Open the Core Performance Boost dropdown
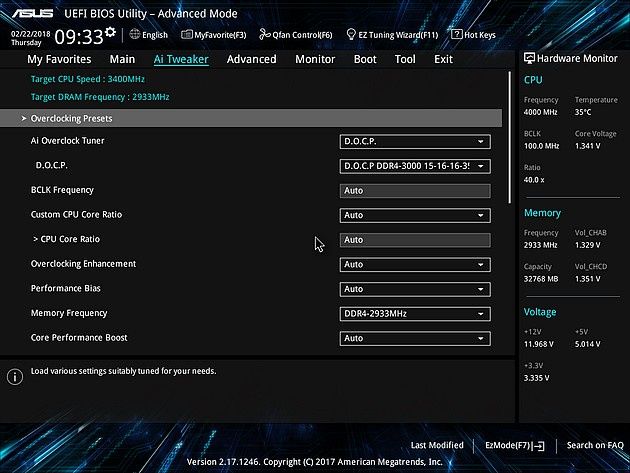630x473 pixels. (415, 338)
